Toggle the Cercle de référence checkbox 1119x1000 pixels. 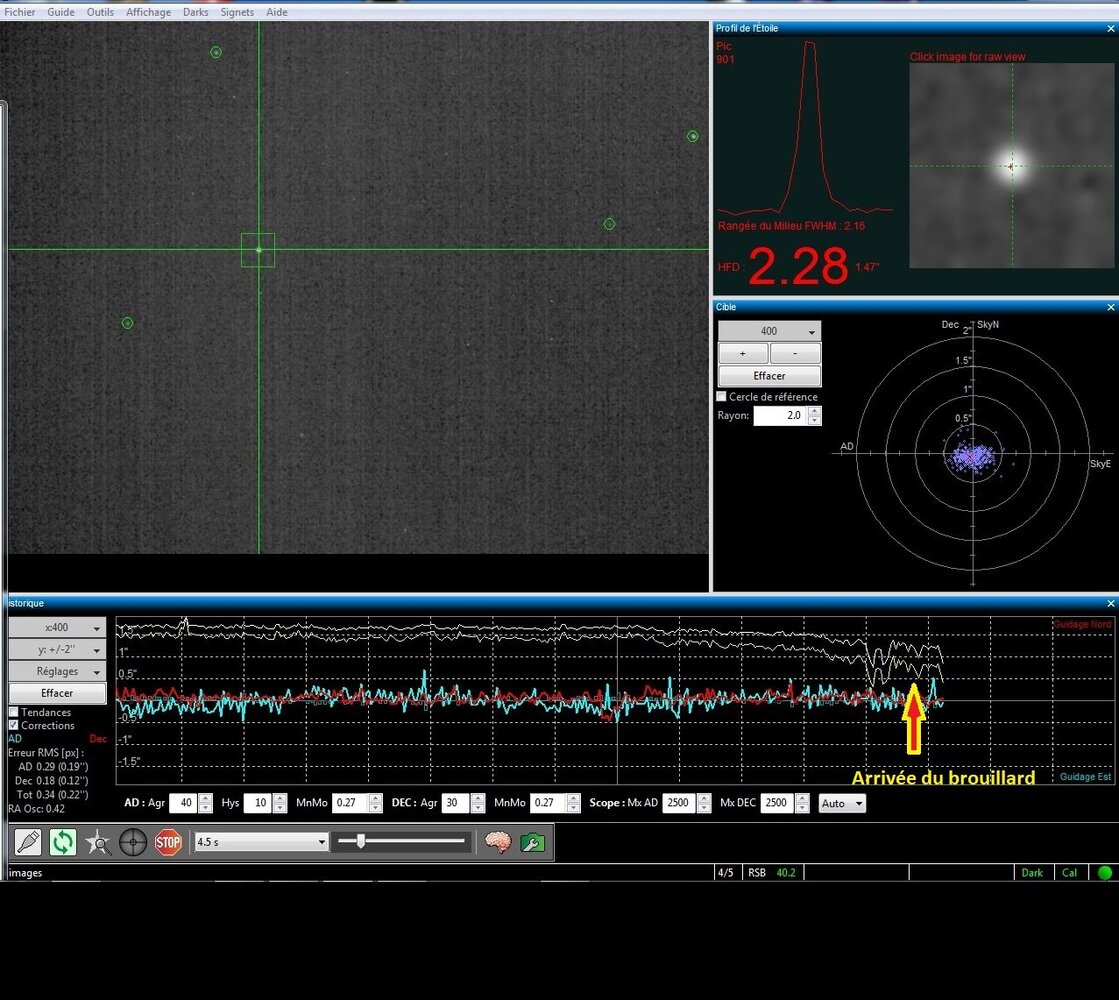click(722, 397)
